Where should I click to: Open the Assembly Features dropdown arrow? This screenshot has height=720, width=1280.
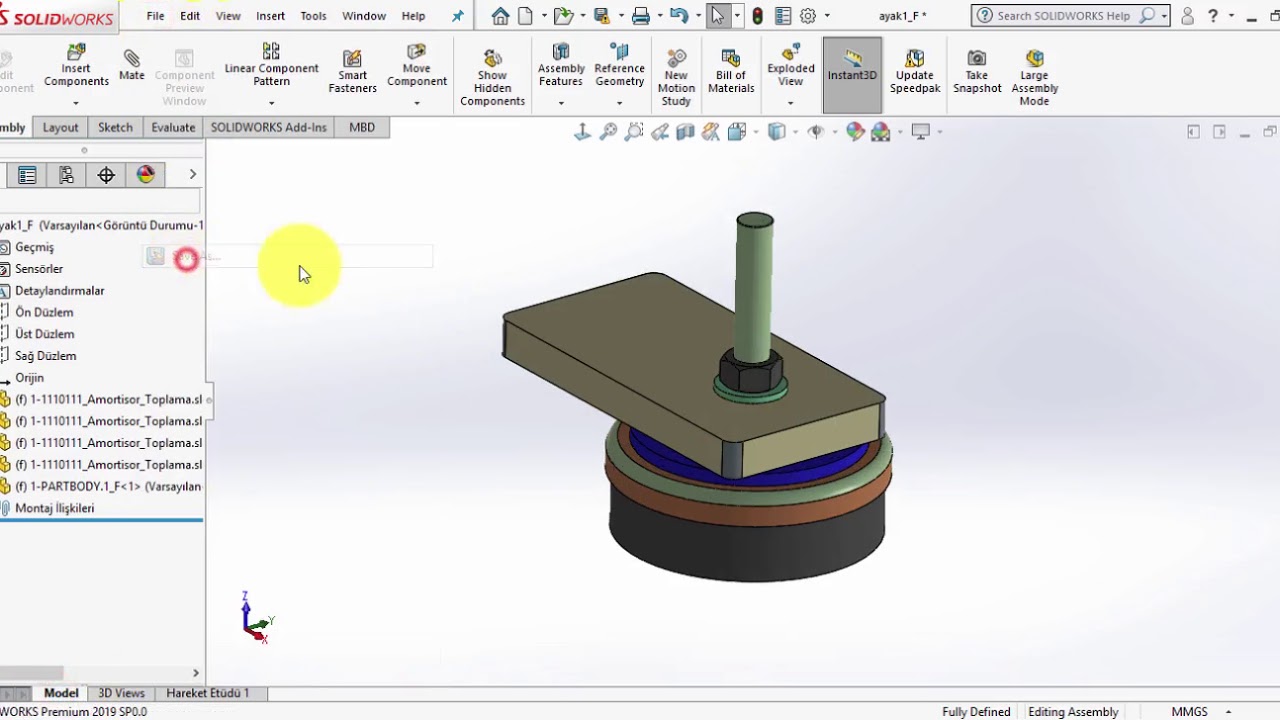(561, 103)
